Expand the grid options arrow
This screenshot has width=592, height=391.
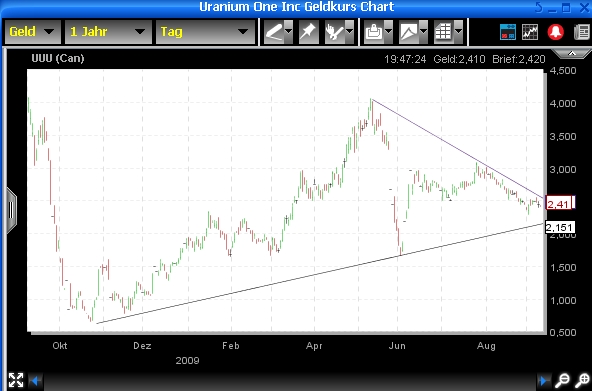coord(458,32)
